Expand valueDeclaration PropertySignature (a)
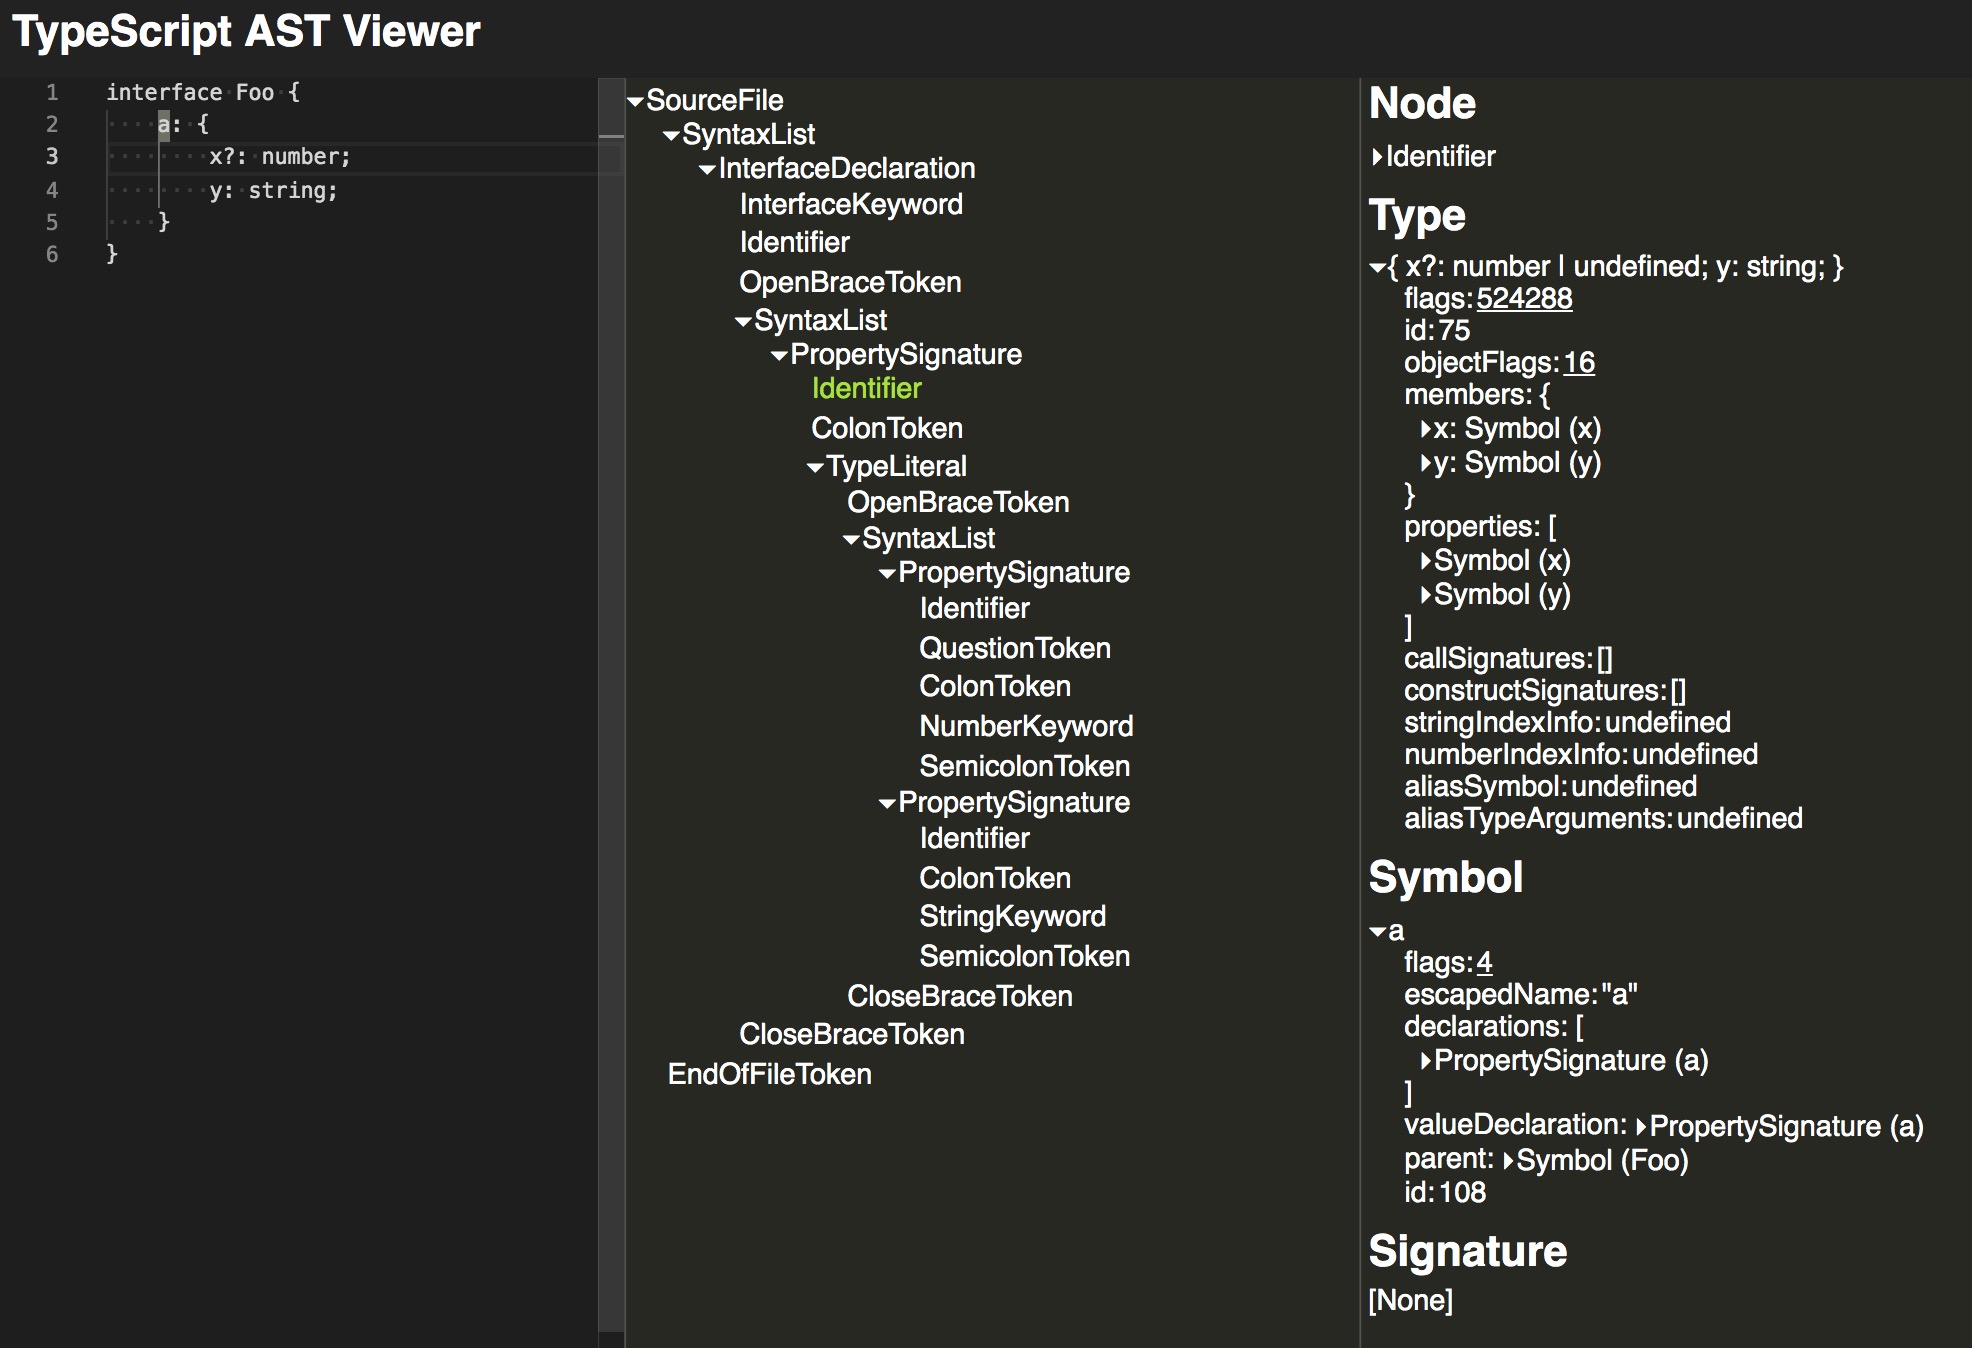The image size is (1972, 1348). [x=1641, y=1127]
